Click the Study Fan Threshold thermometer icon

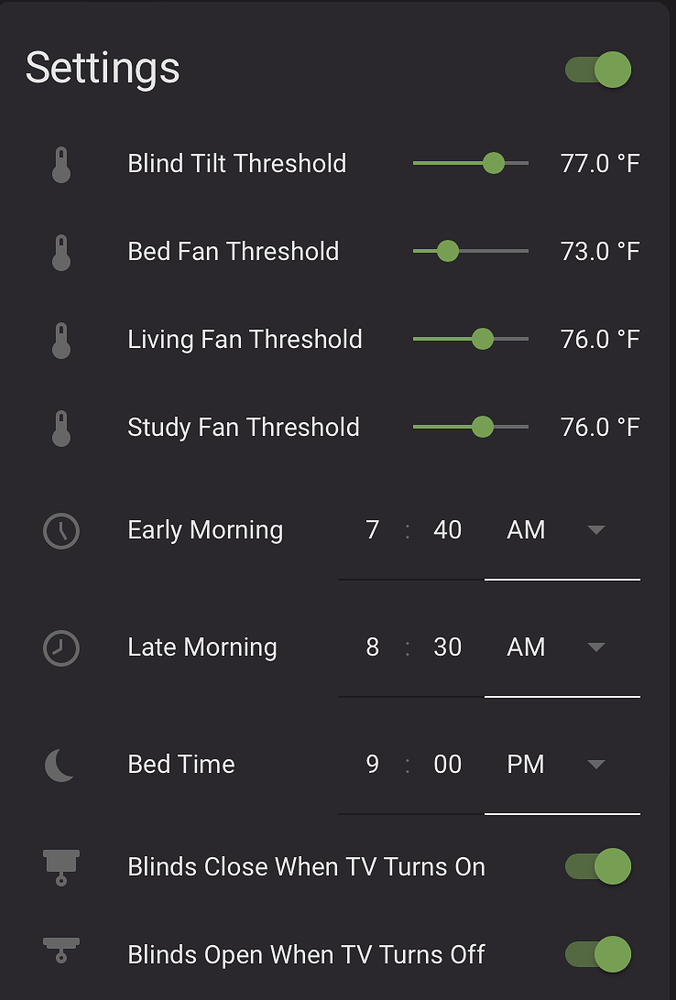click(60, 427)
